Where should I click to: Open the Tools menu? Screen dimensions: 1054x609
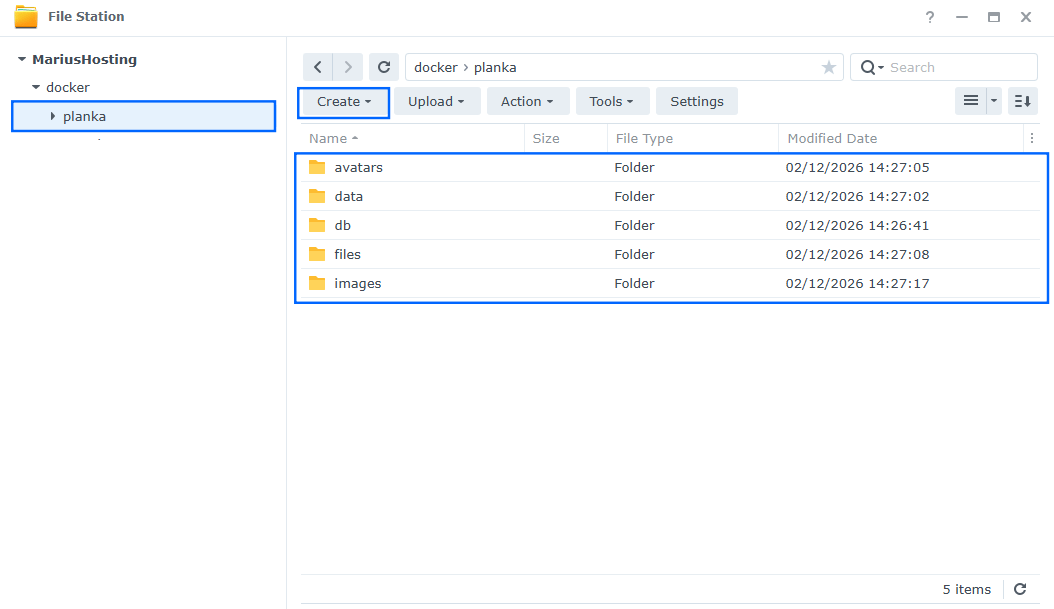pyautogui.click(x=612, y=101)
